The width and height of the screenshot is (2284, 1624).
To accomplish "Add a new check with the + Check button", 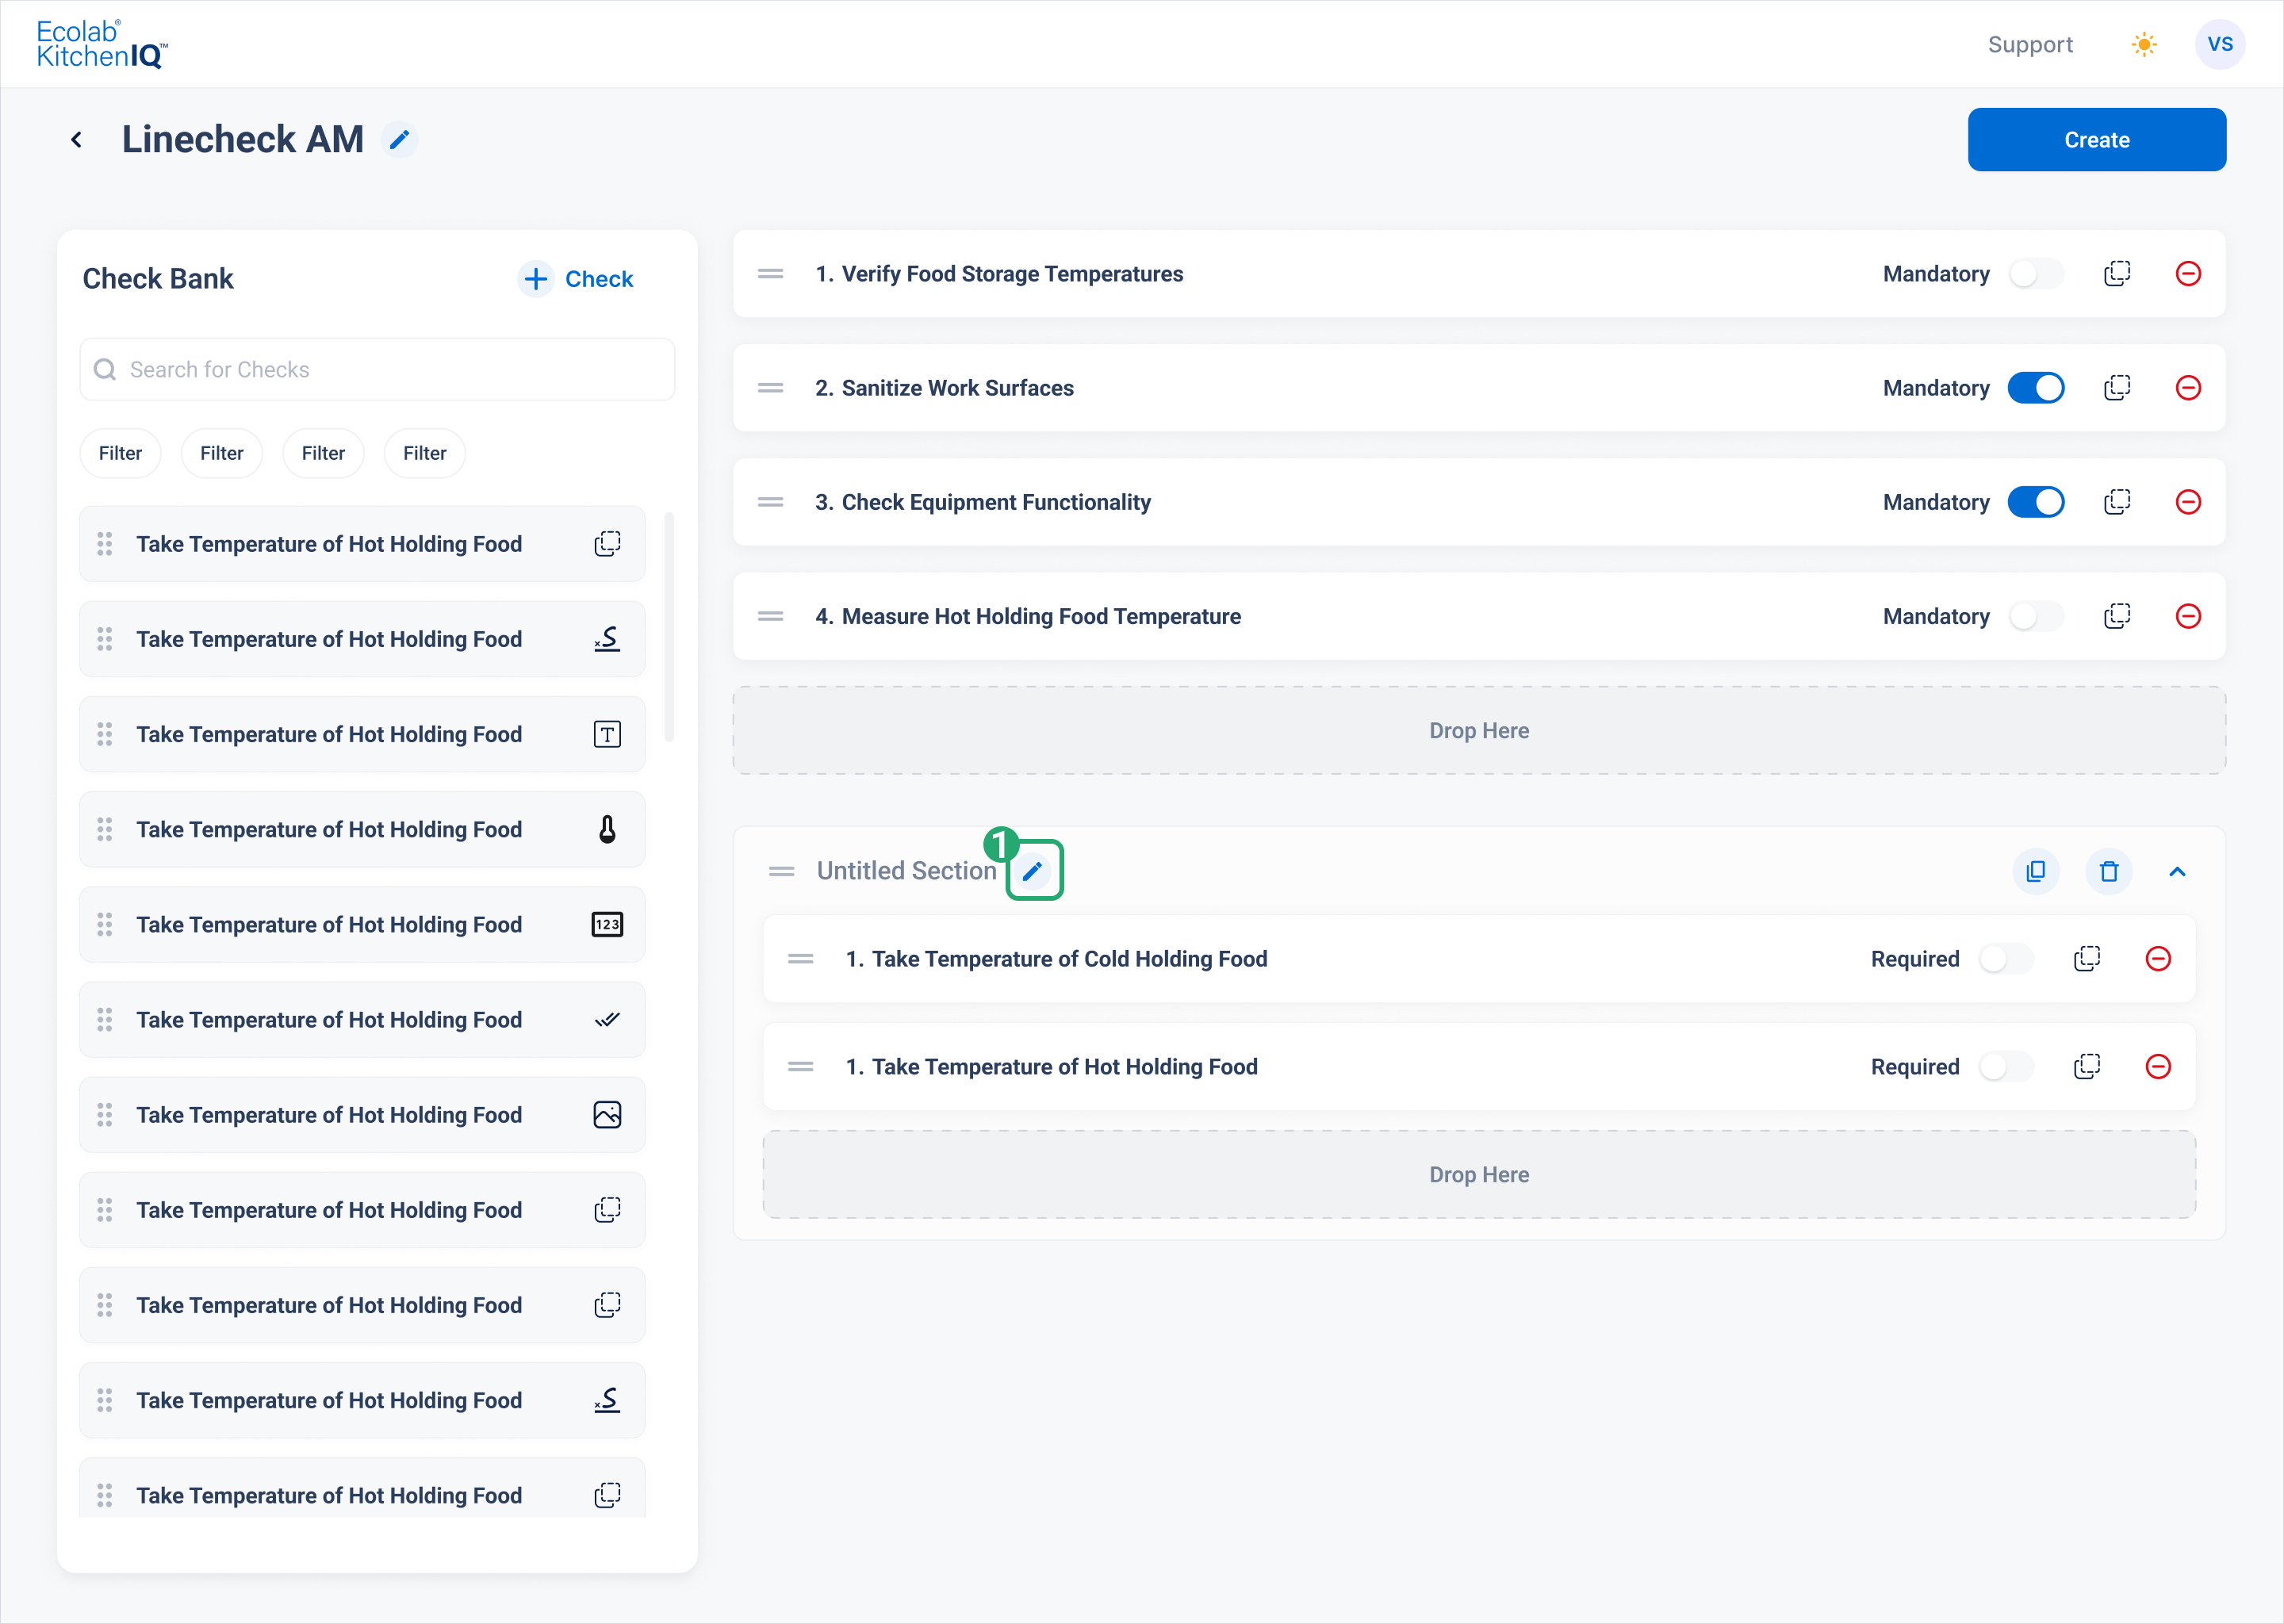I will pyautogui.click(x=576, y=279).
